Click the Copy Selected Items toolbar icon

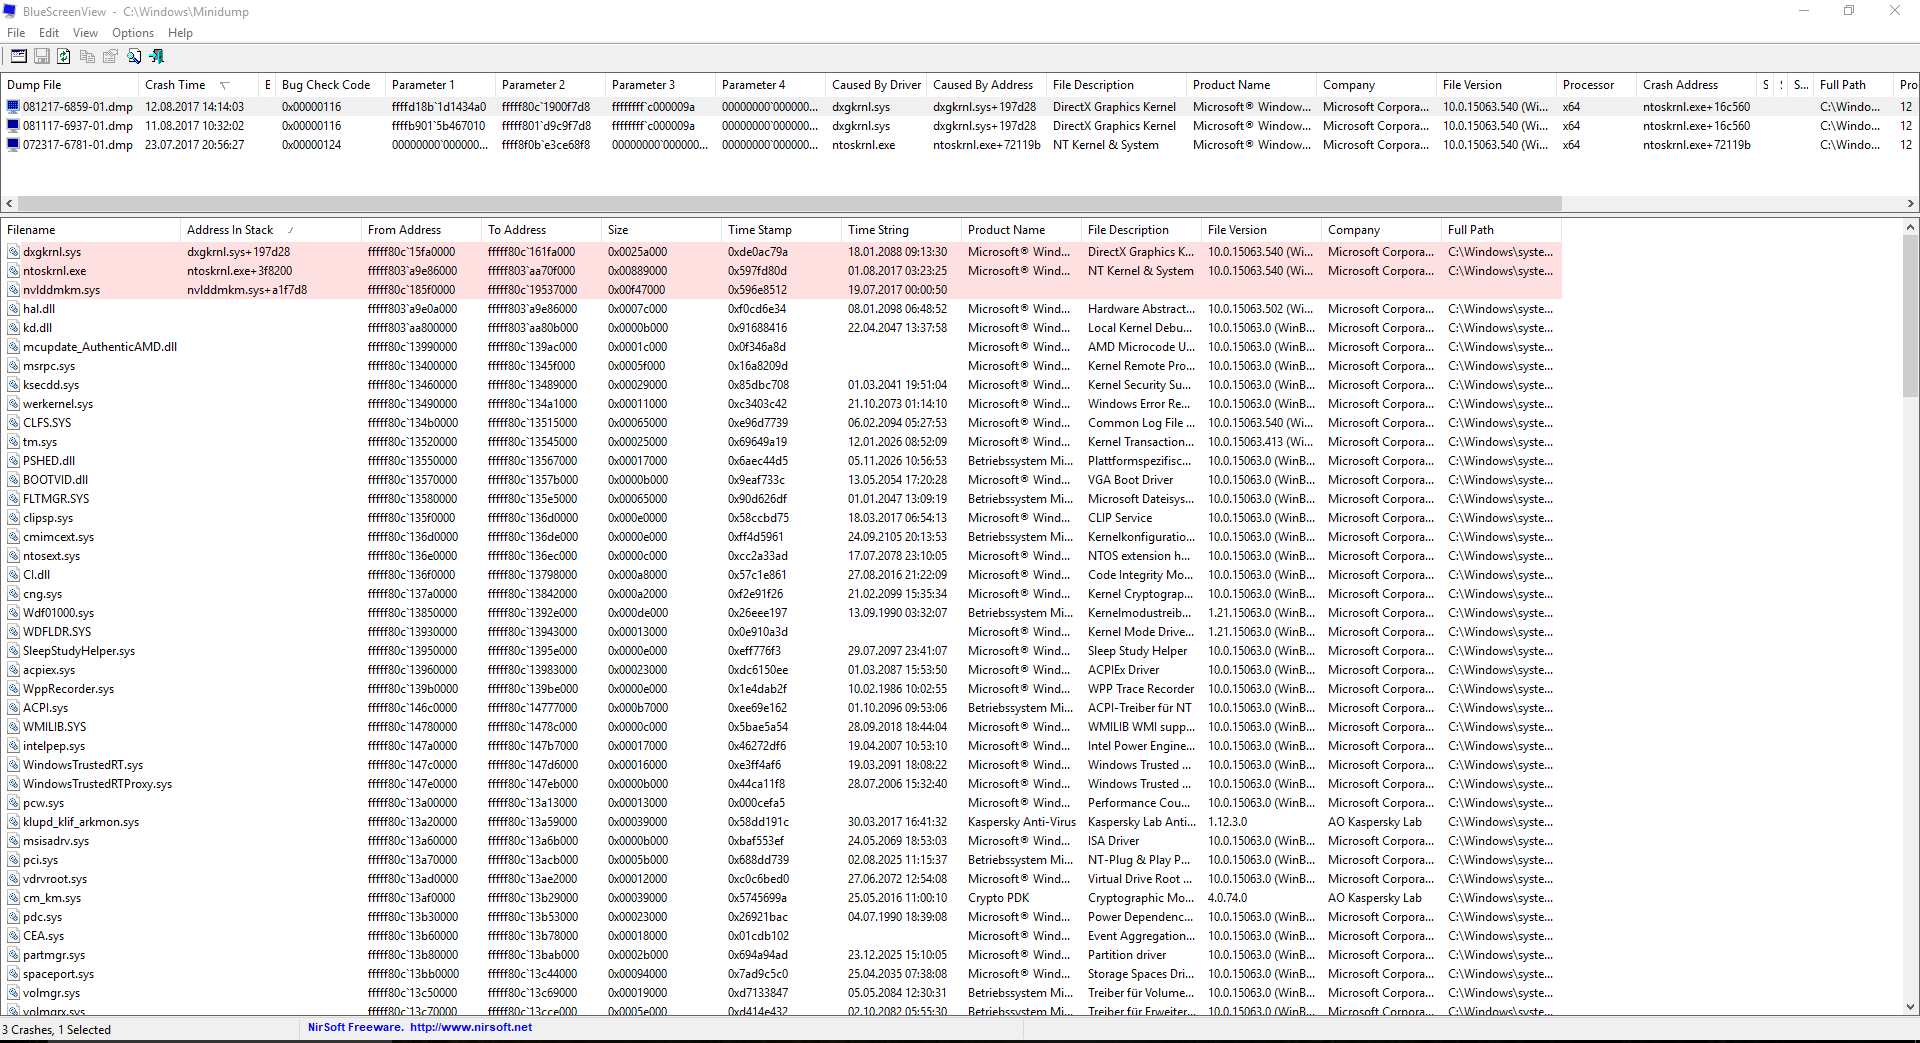[87, 57]
